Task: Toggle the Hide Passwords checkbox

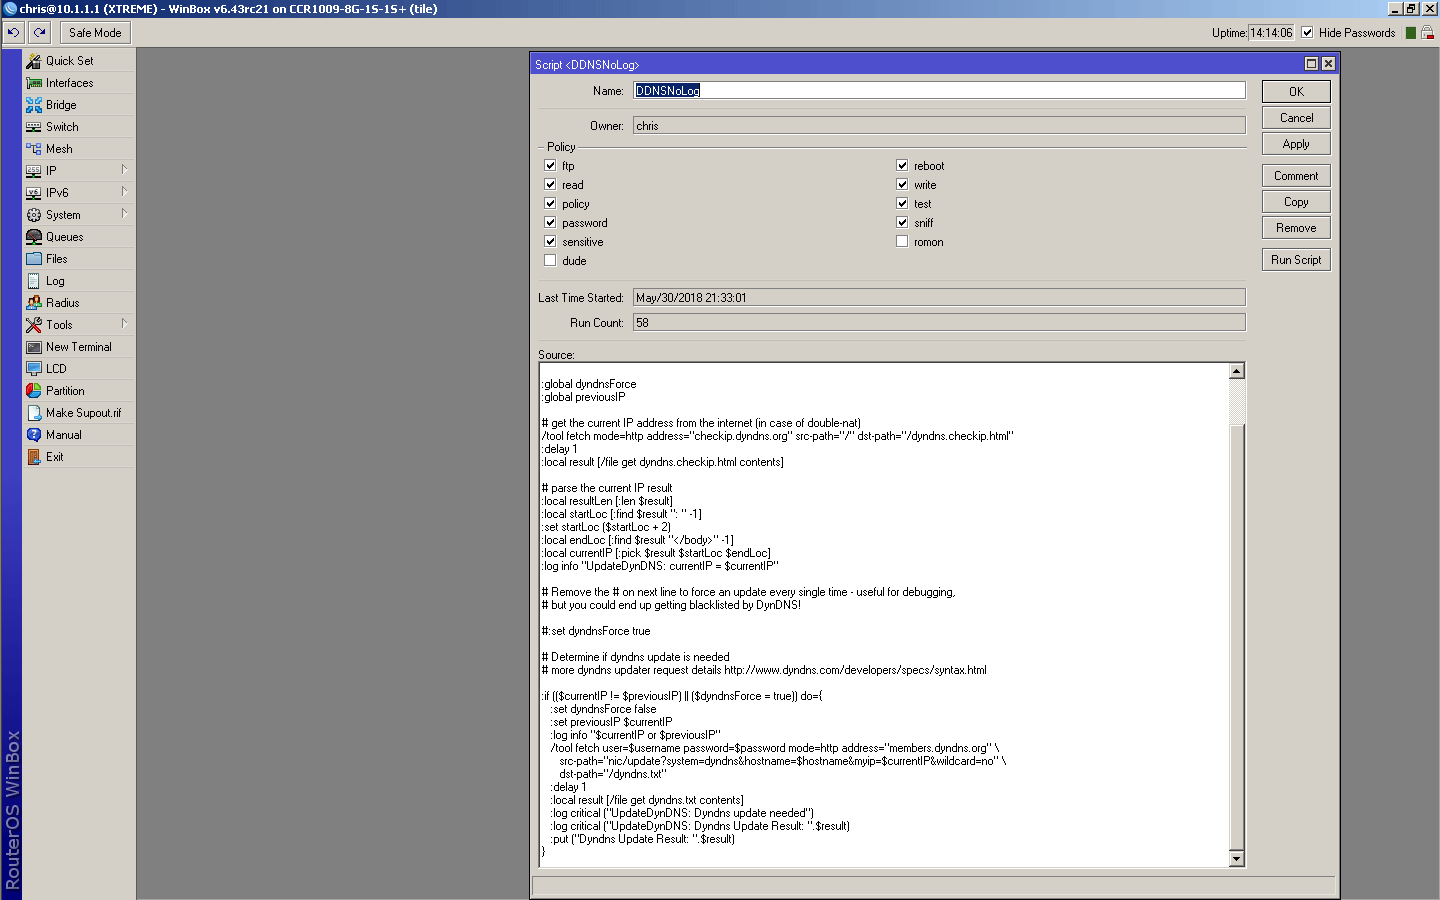Action: 1307,33
